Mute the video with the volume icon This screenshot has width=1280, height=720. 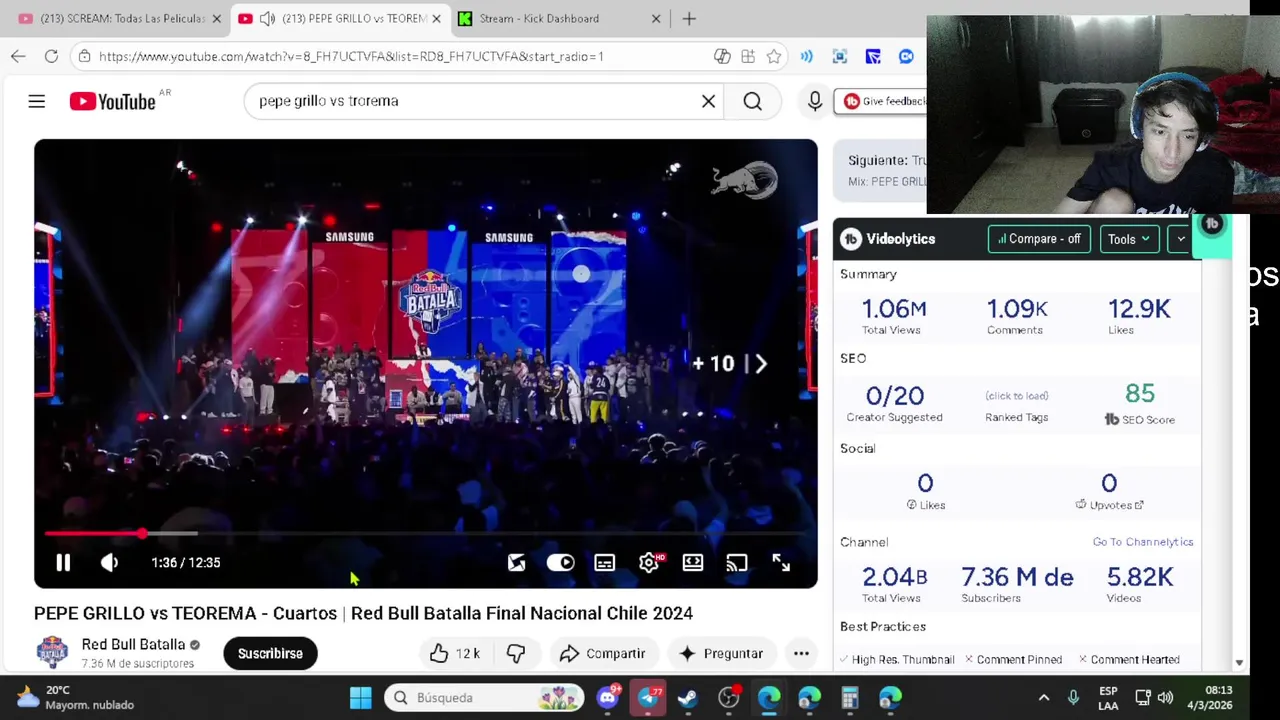(110, 563)
